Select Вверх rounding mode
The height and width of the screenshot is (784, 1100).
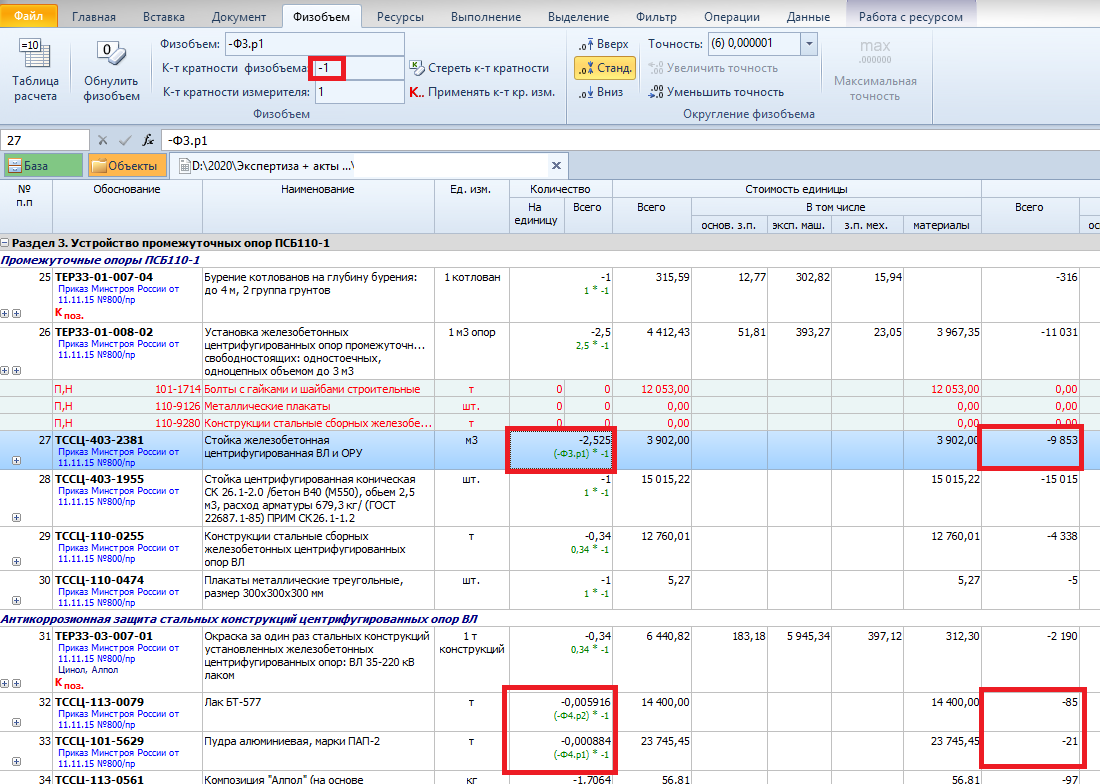(x=604, y=44)
